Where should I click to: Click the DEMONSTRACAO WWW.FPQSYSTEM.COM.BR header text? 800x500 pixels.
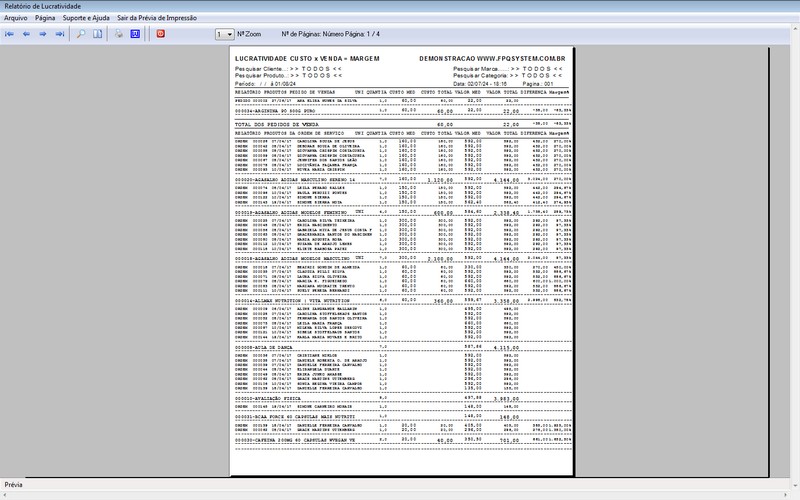point(492,59)
